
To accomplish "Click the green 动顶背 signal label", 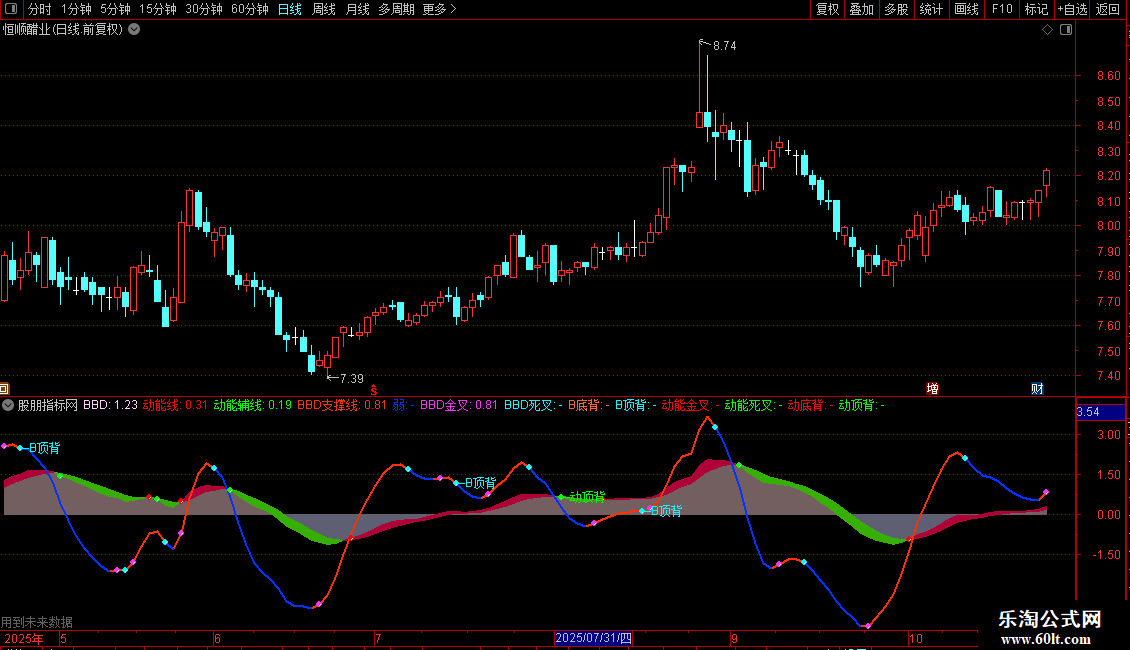I will coord(587,497).
